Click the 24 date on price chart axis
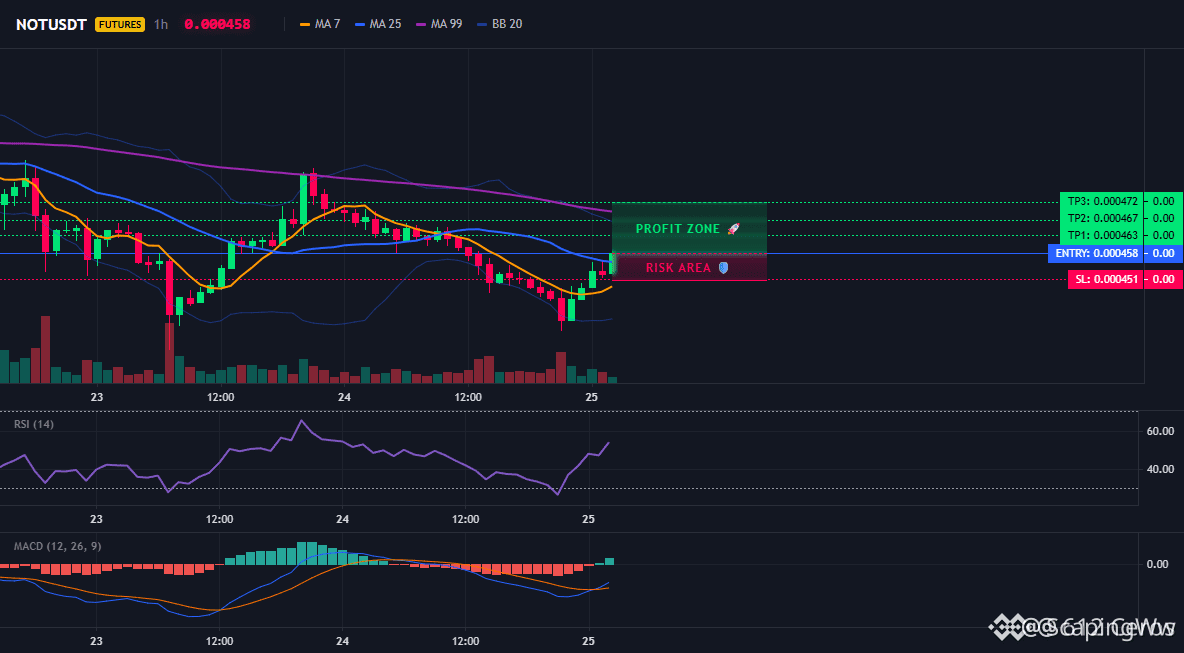This screenshot has height=653, width=1184. [x=344, y=397]
